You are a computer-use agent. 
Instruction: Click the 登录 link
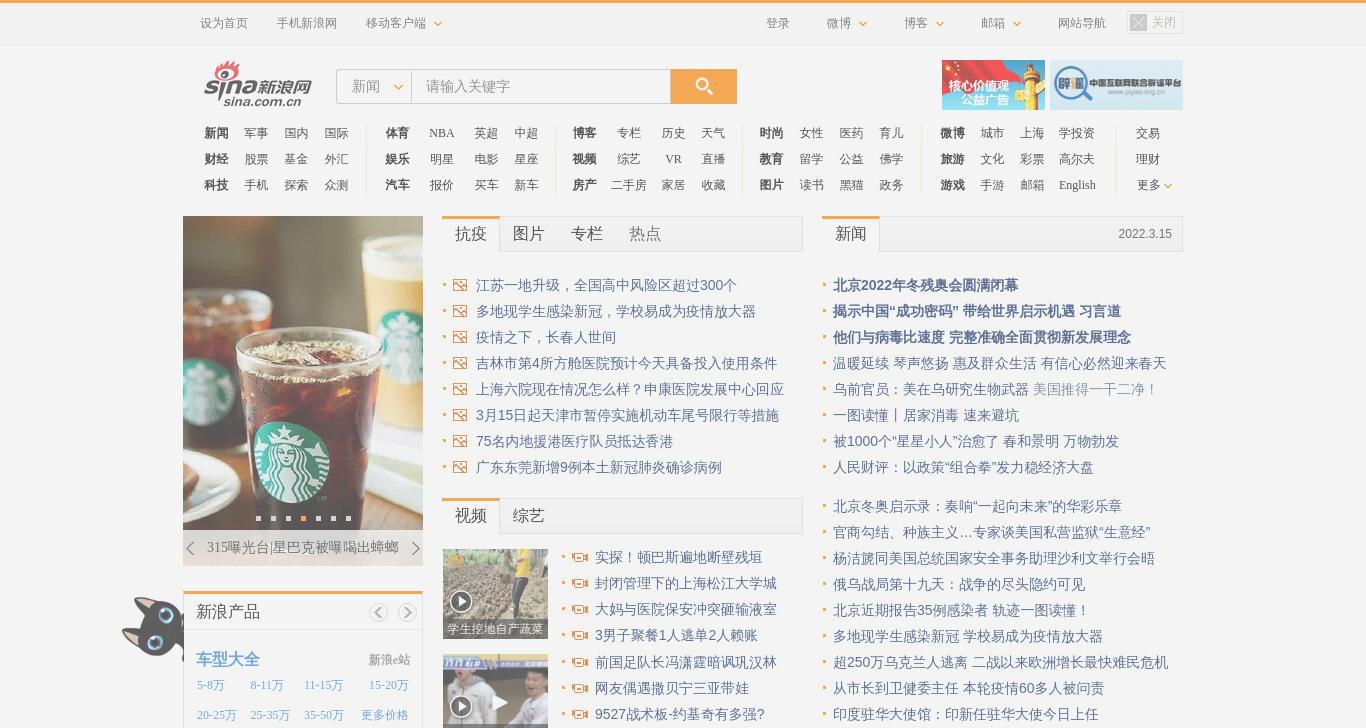pyautogui.click(x=778, y=23)
